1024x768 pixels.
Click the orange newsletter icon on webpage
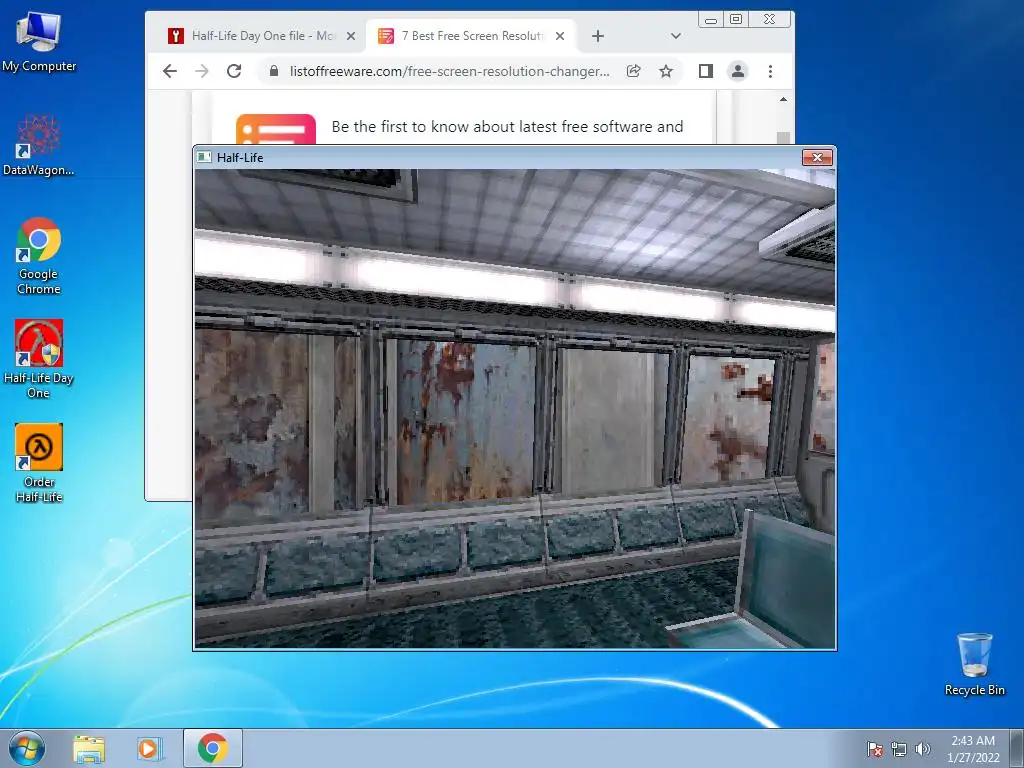click(276, 129)
